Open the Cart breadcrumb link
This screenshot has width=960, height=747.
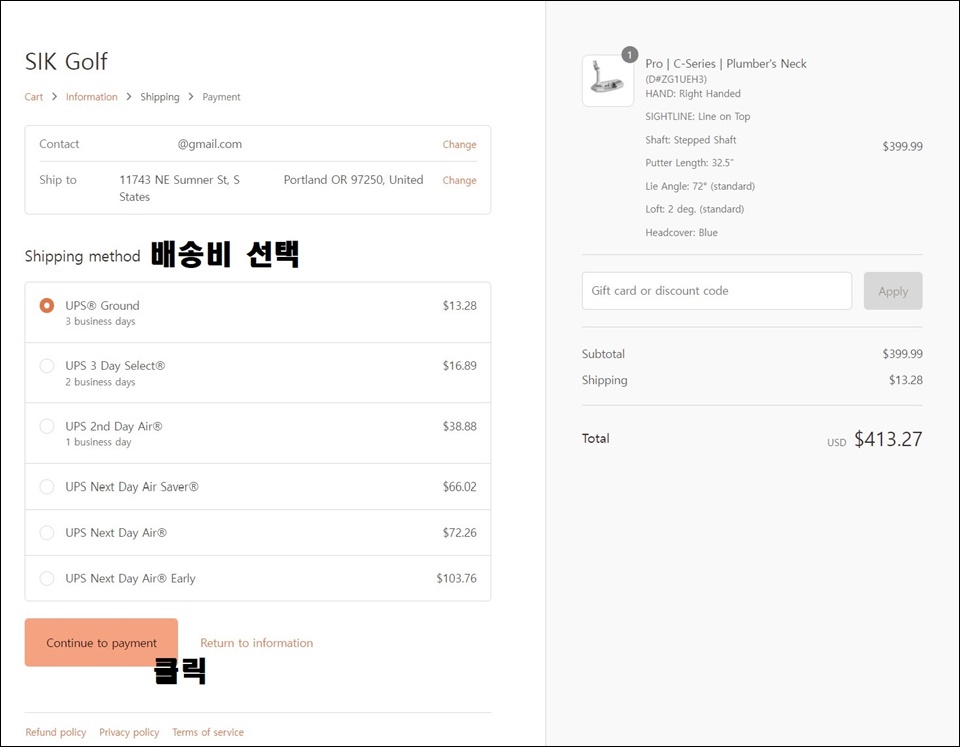click(34, 97)
